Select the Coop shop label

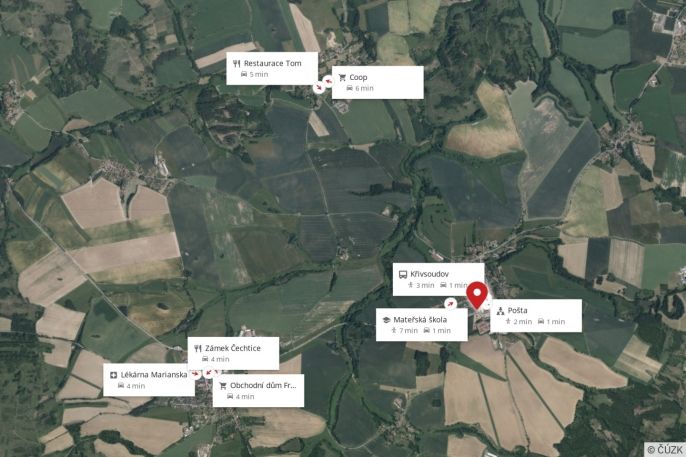tap(378, 82)
